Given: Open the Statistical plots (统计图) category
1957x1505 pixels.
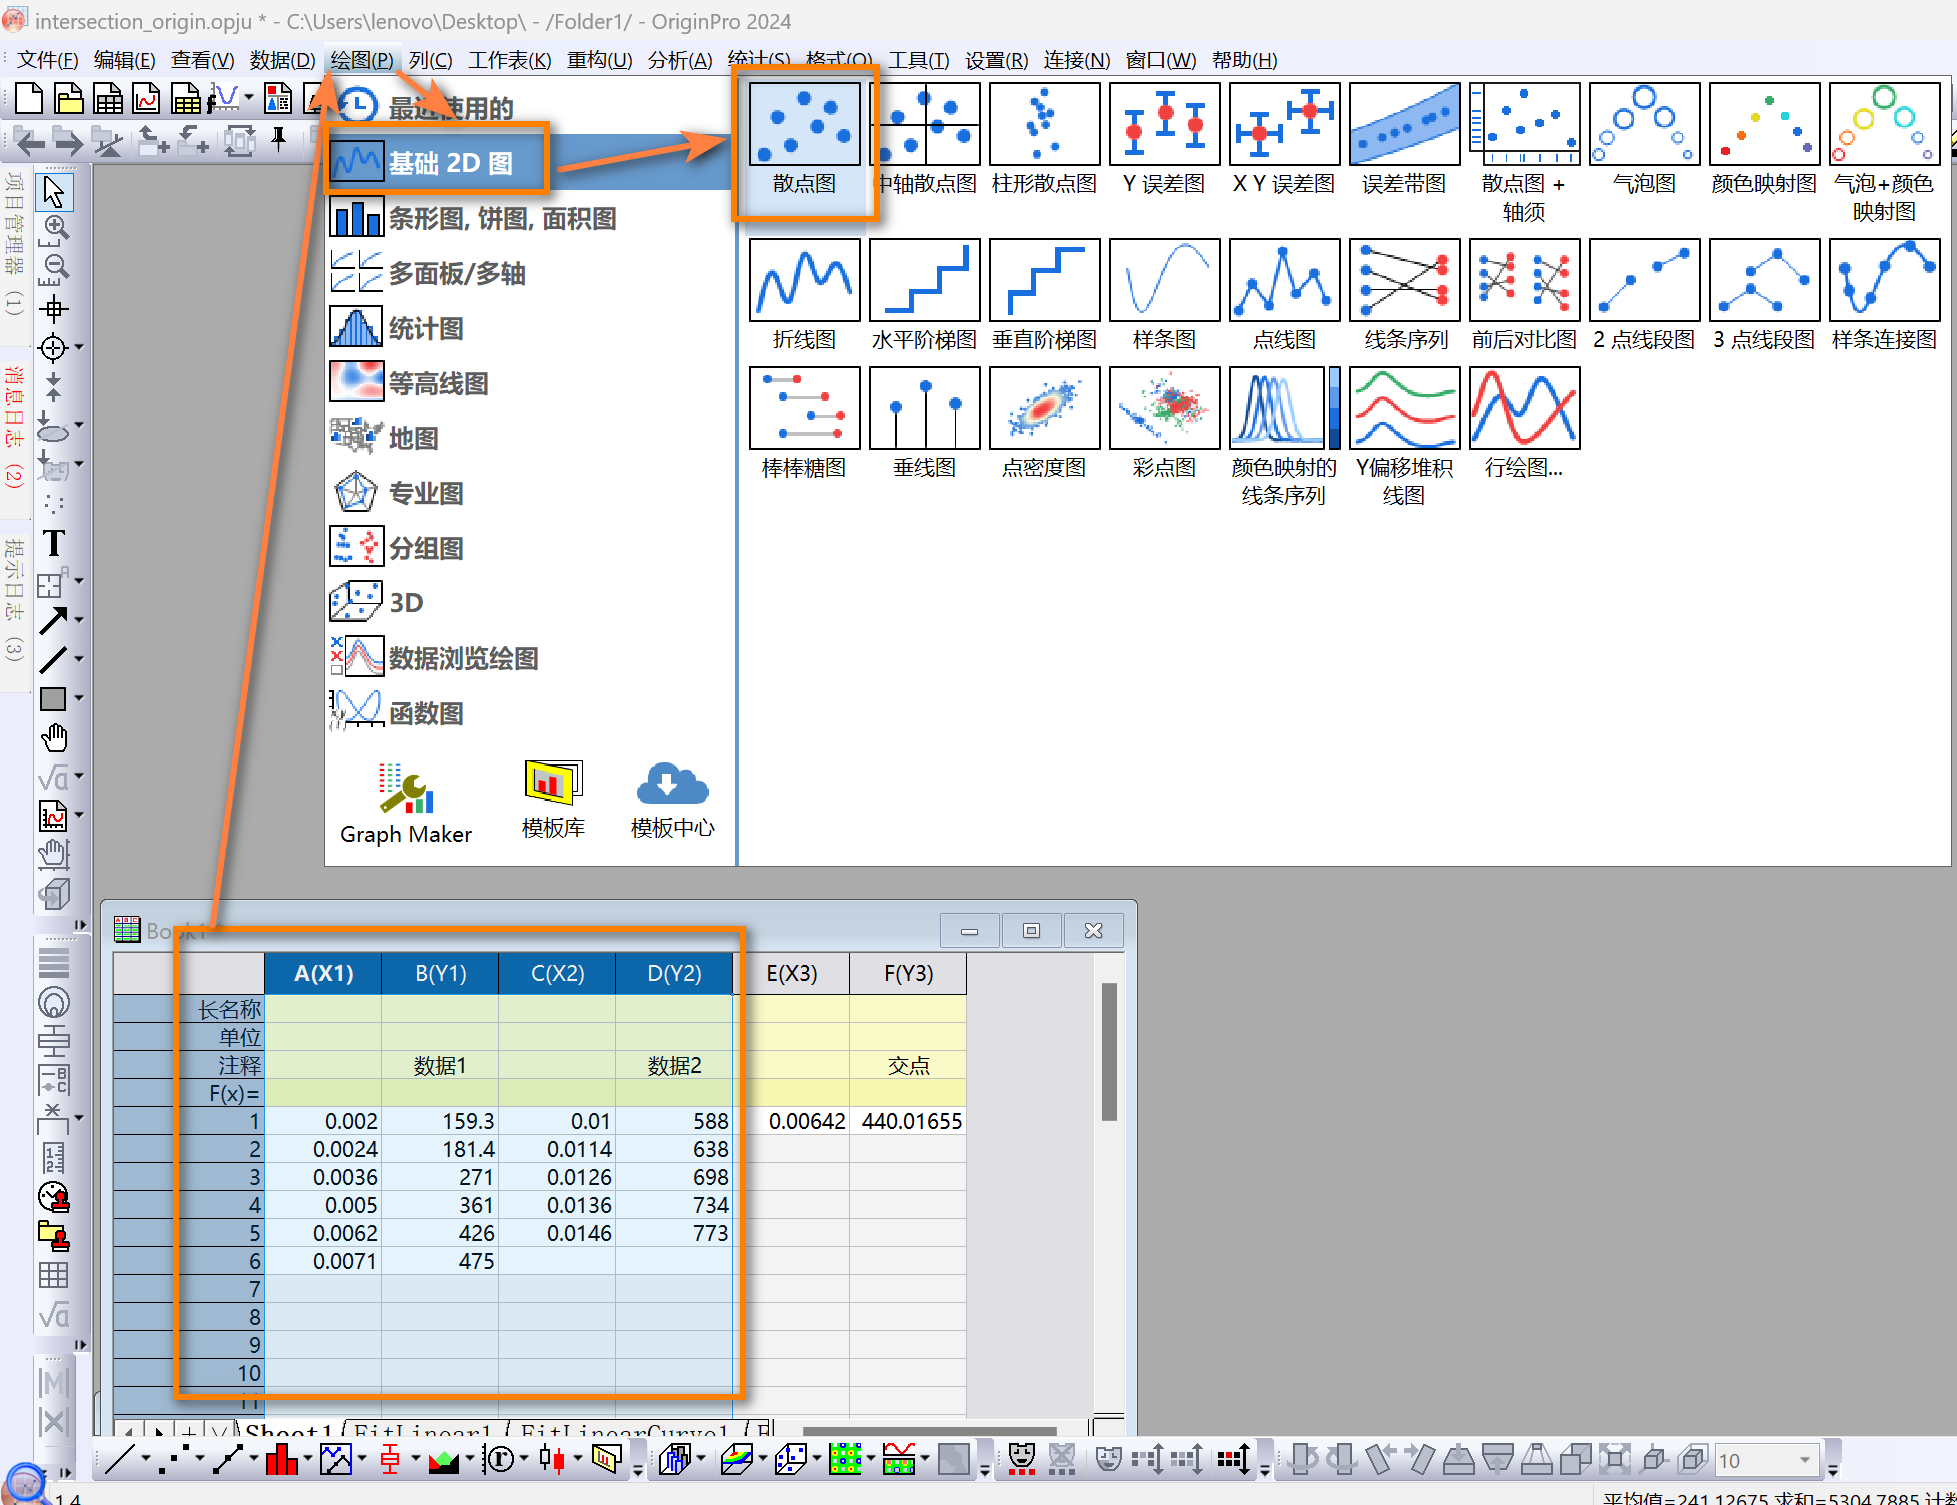Looking at the screenshot, I should [x=425, y=328].
